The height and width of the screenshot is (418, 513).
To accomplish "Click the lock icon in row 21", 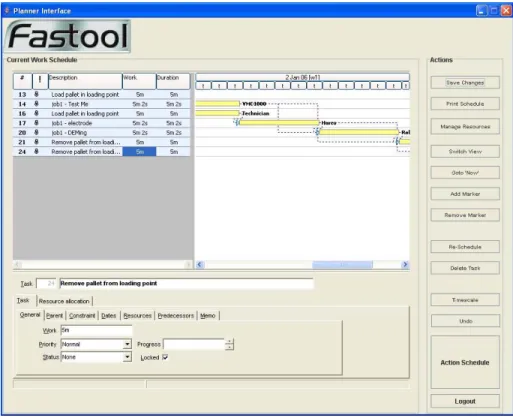I will tap(37, 142).
